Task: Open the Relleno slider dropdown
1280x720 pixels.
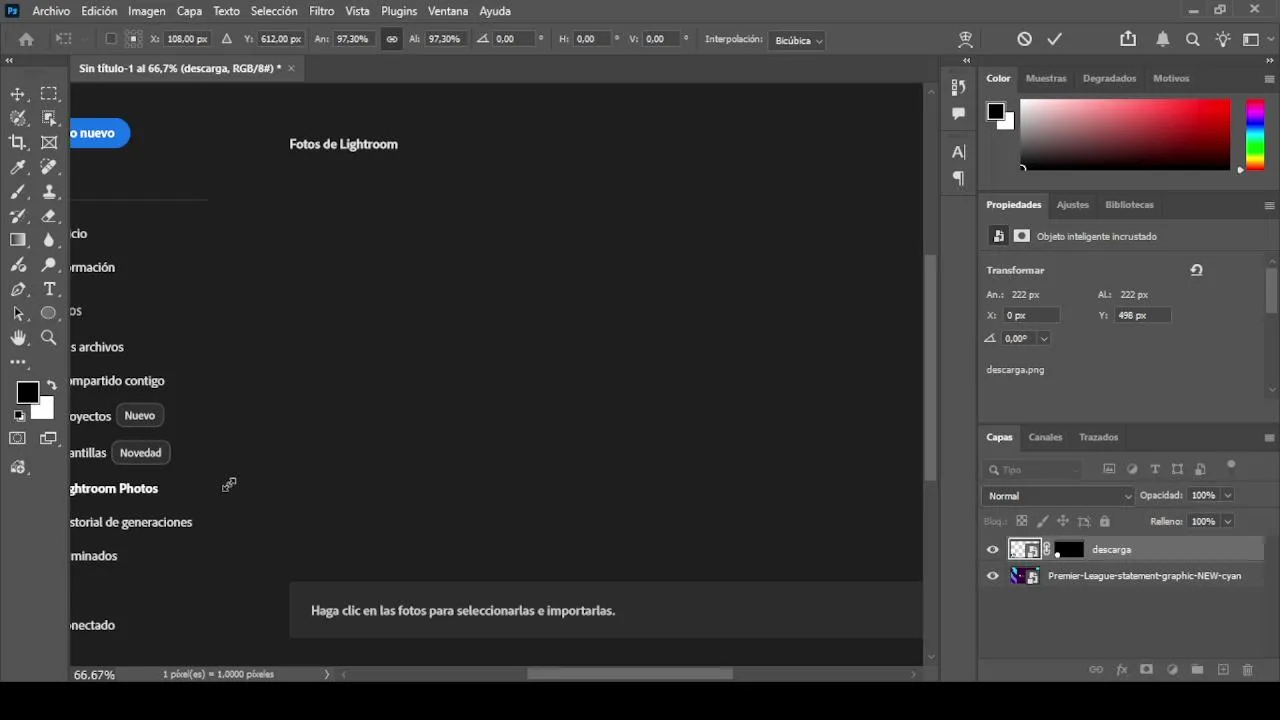Action: (1228, 521)
